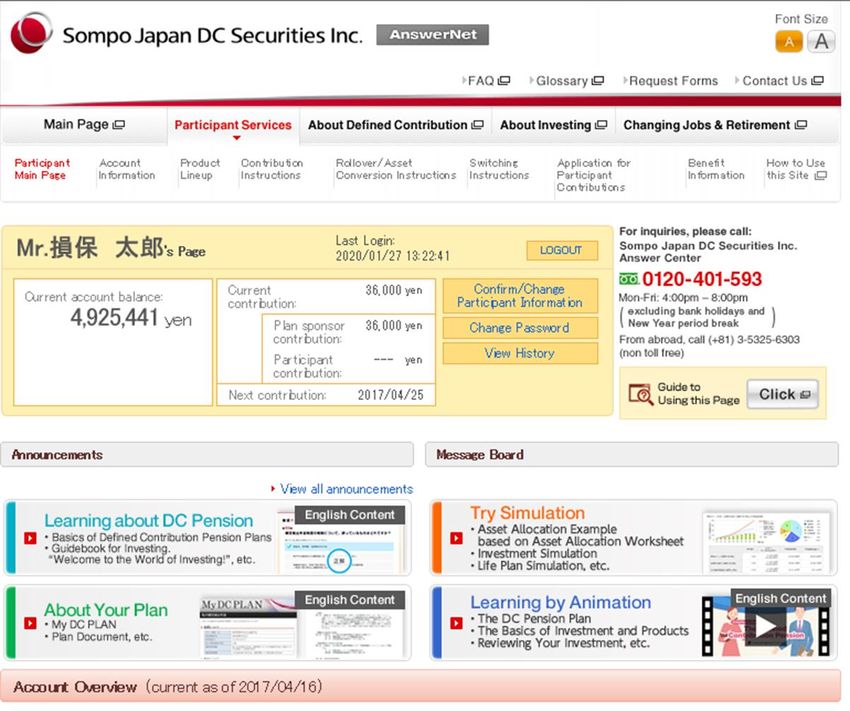Image resolution: width=850 pixels, height=711 pixels.
Task: Click the next contribution date 2017/04/25
Action: click(390, 395)
